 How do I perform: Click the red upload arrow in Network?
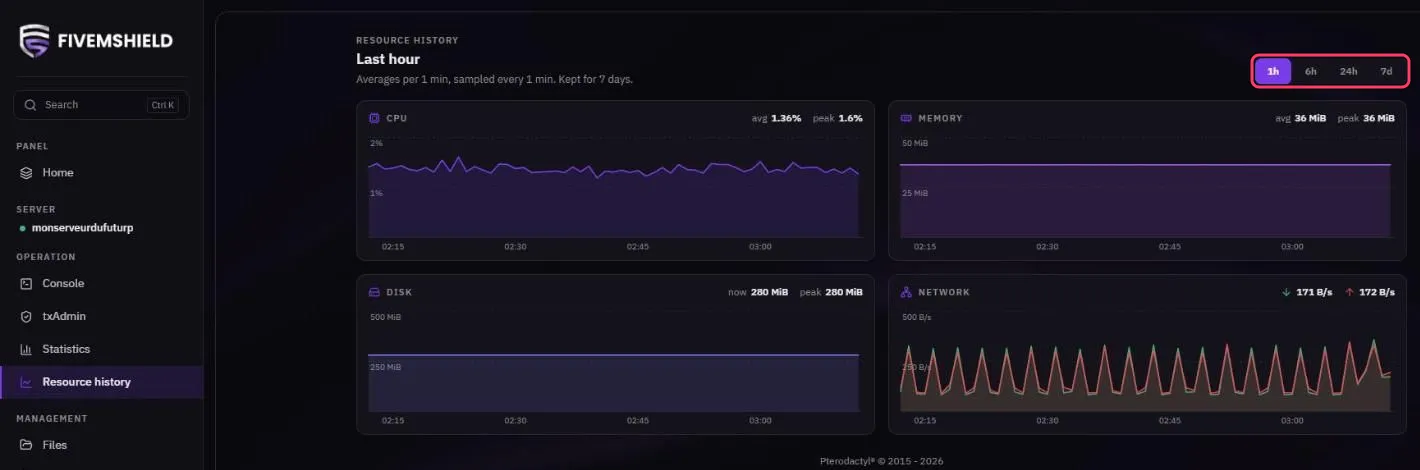coord(1350,292)
